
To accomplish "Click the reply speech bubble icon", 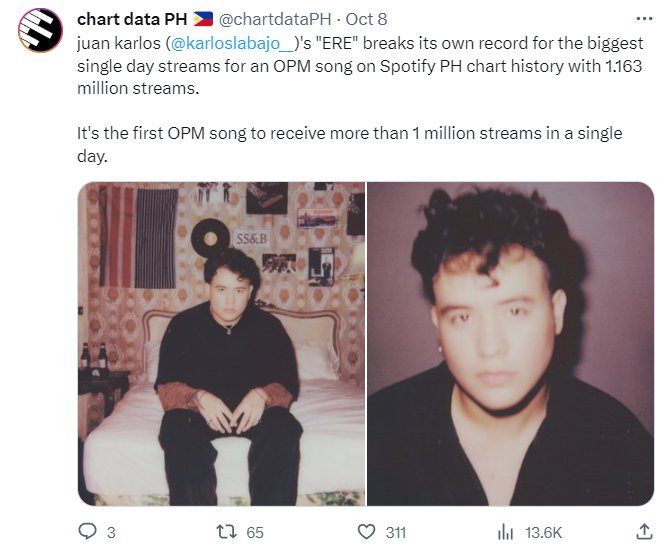I will click(x=87, y=532).
